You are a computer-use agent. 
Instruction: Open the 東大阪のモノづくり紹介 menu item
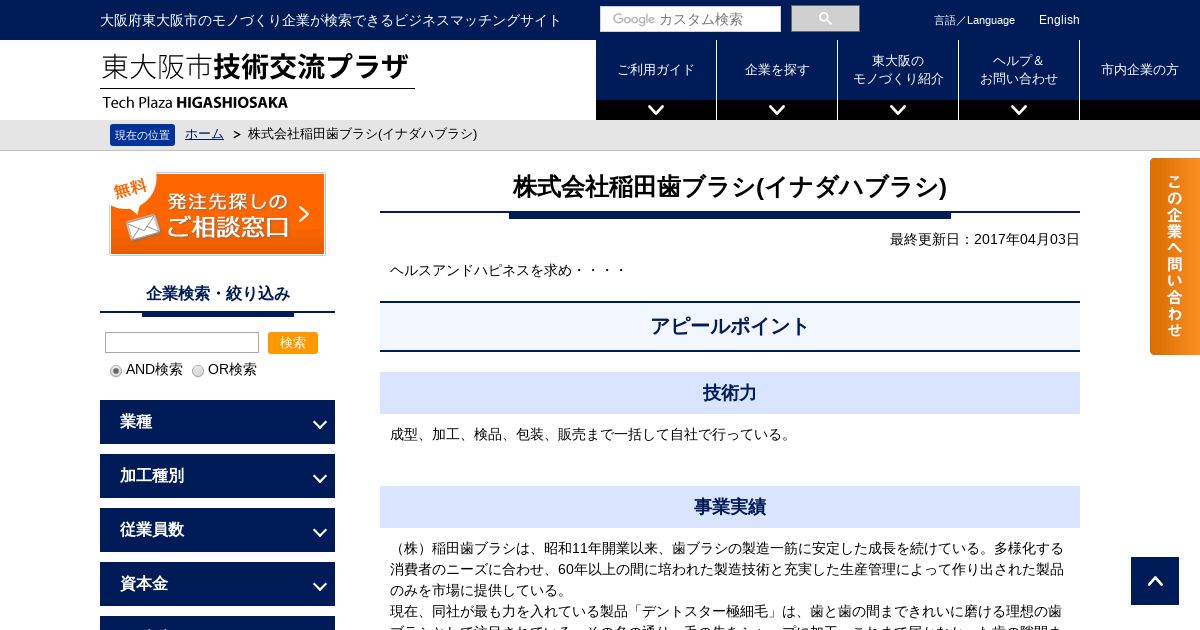point(898,70)
